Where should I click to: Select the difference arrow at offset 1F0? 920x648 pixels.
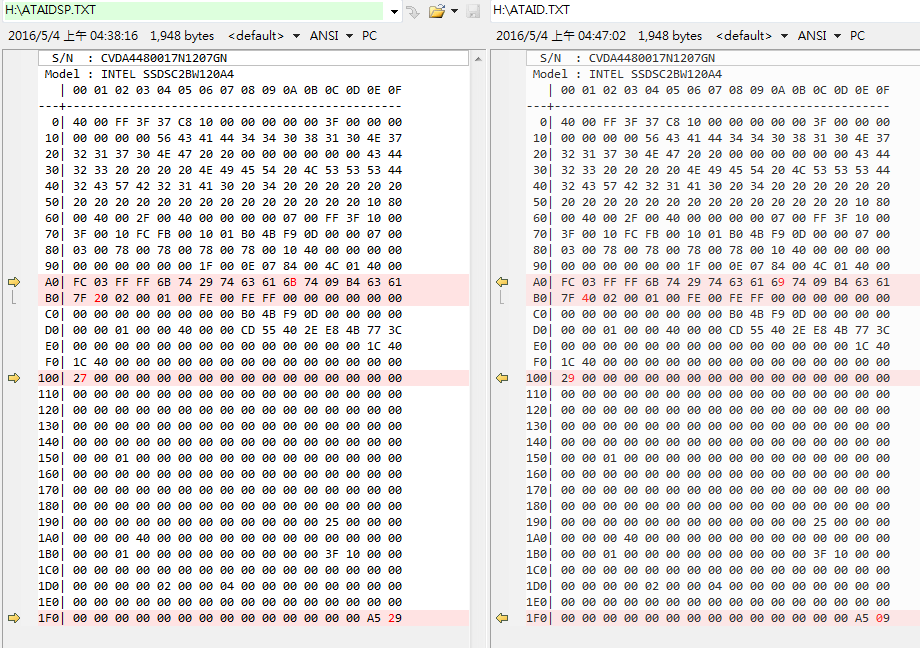[x=13, y=618]
